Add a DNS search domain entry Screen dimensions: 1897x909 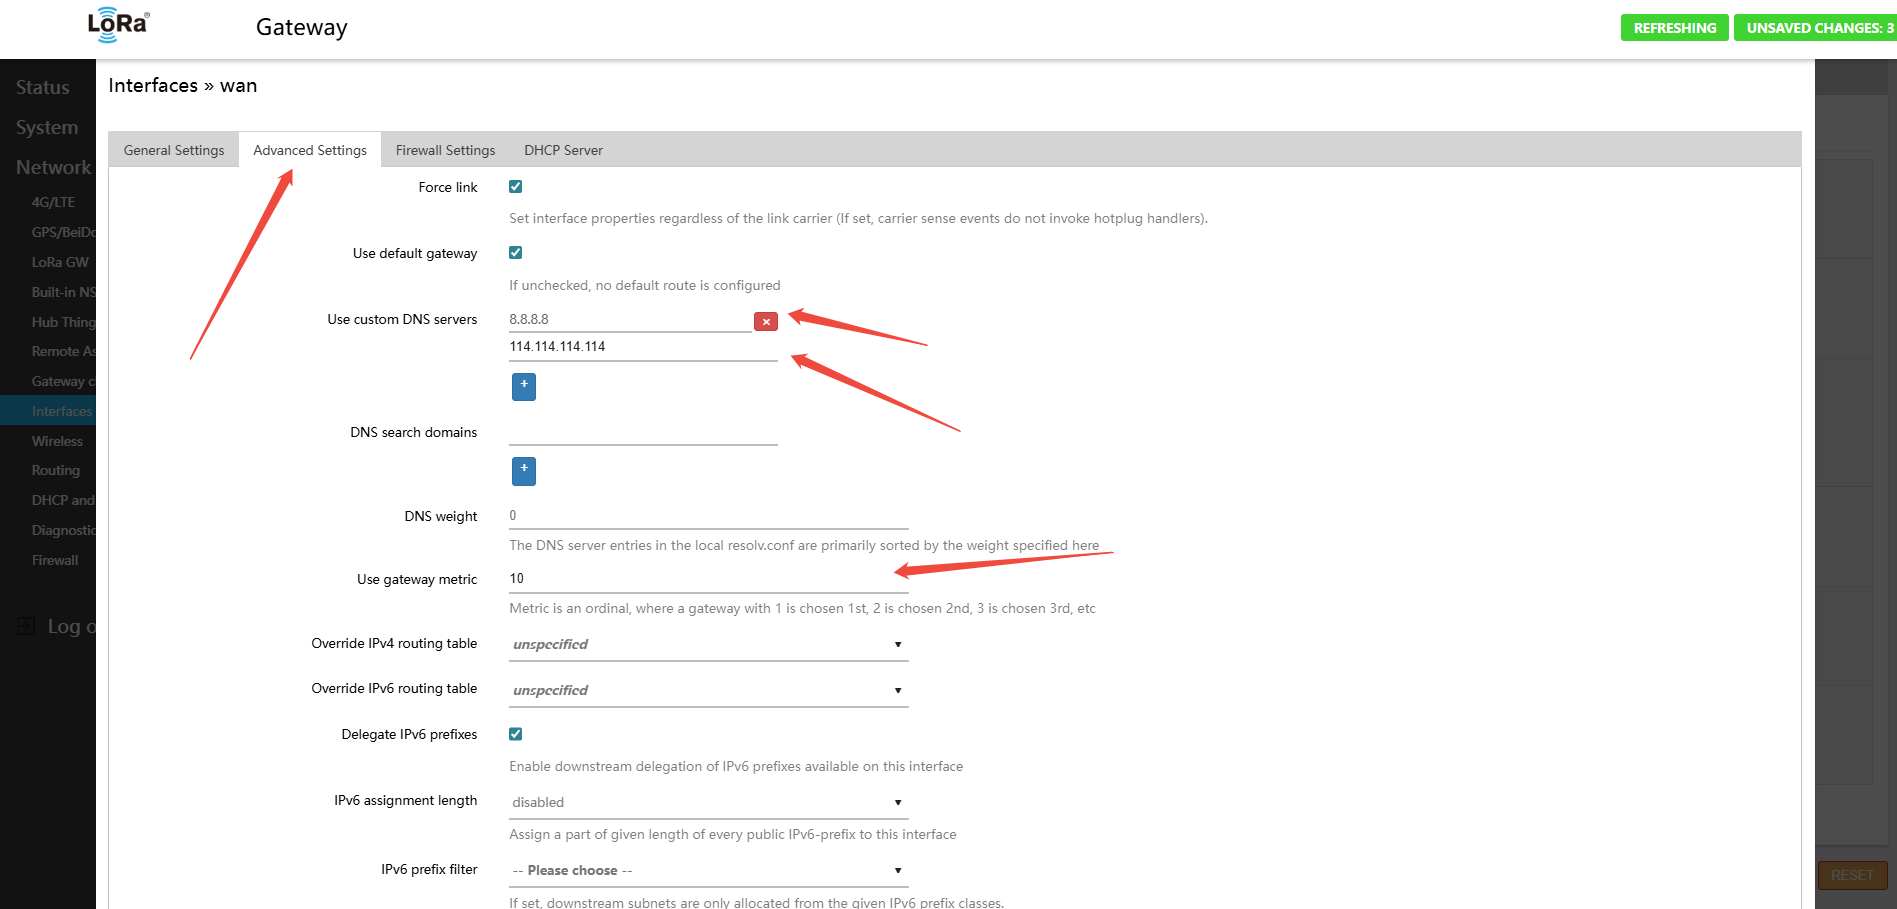click(x=523, y=471)
